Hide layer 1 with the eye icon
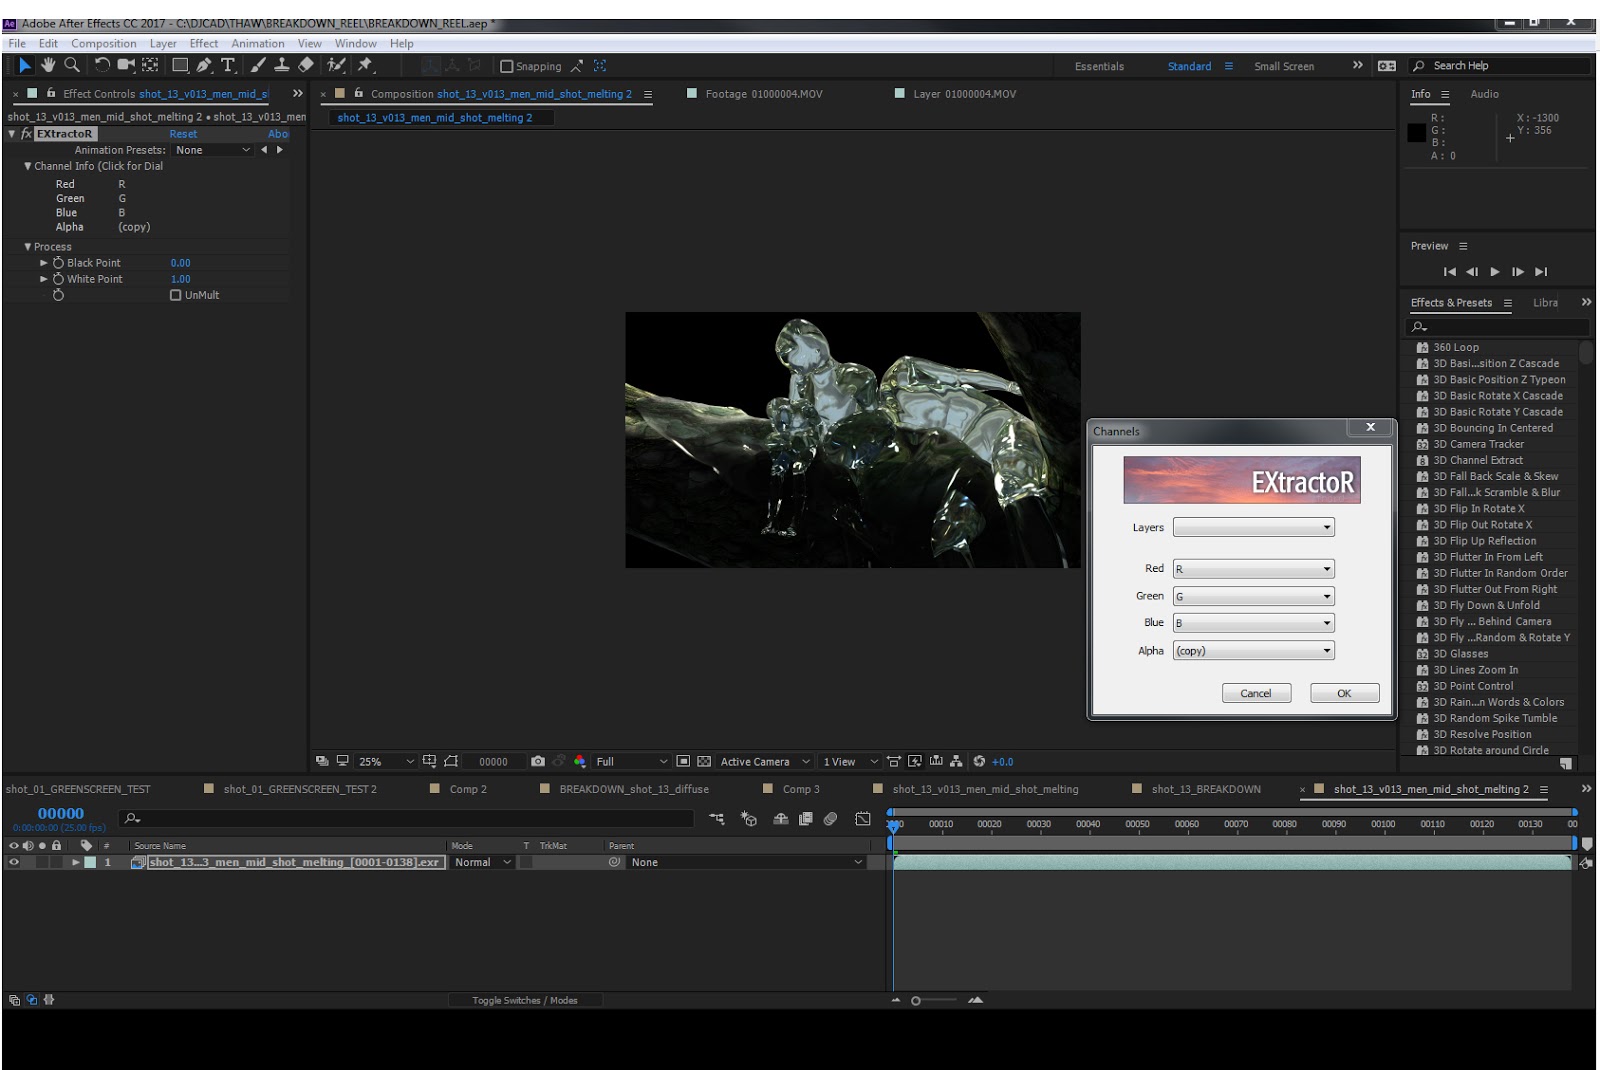This screenshot has width=1600, height=1070. [14, 862]
